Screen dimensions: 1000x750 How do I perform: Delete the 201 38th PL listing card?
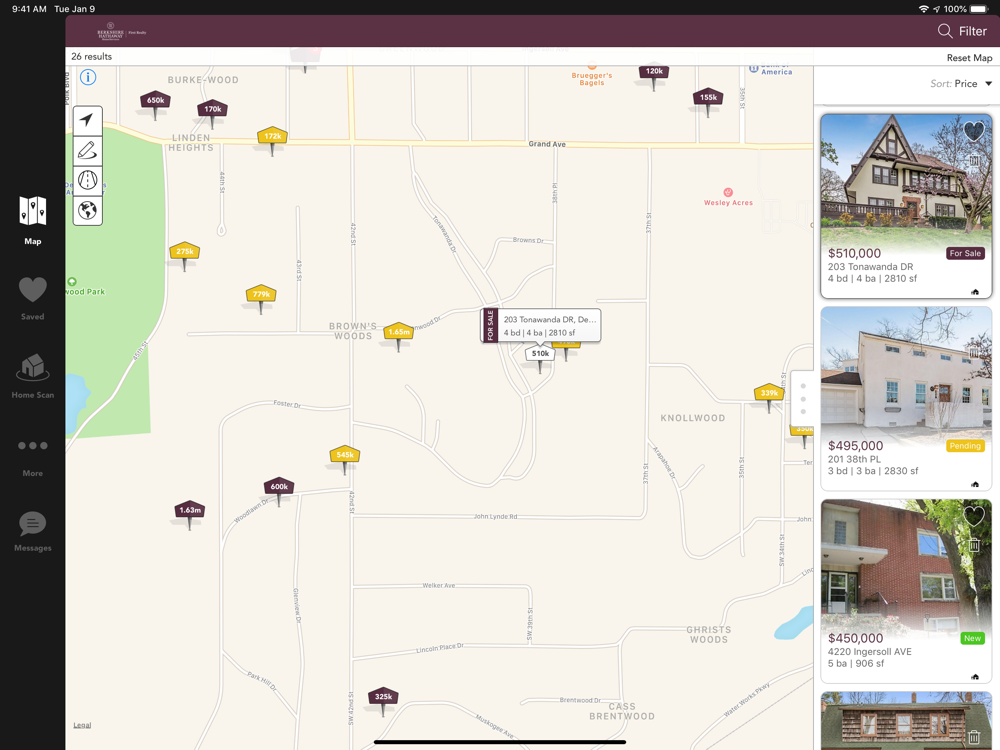click(x=974, y=352)
